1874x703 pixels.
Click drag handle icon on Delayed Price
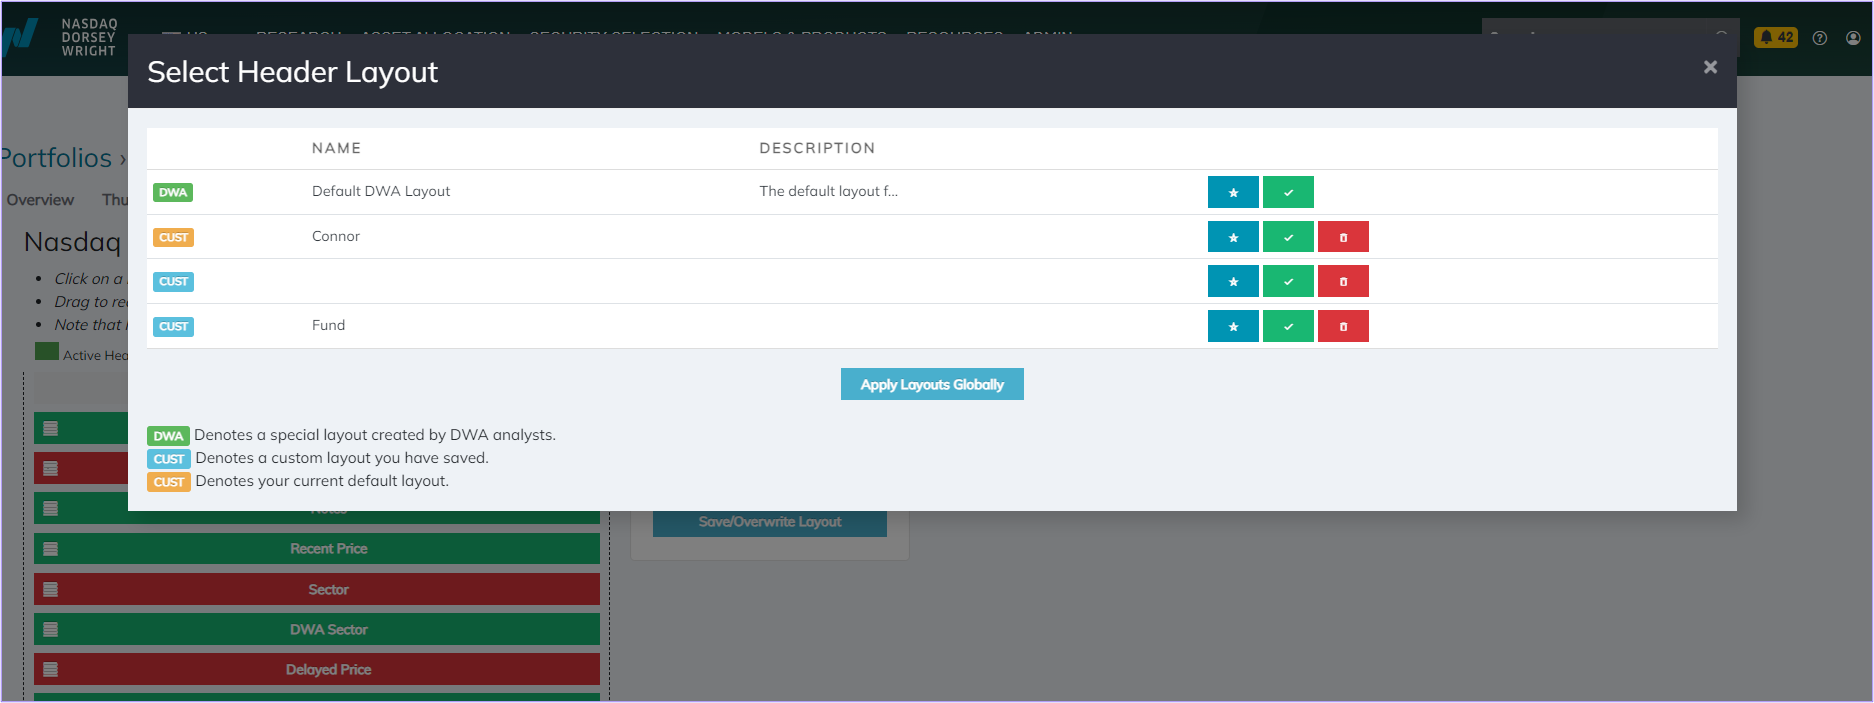tap(51, 669)
